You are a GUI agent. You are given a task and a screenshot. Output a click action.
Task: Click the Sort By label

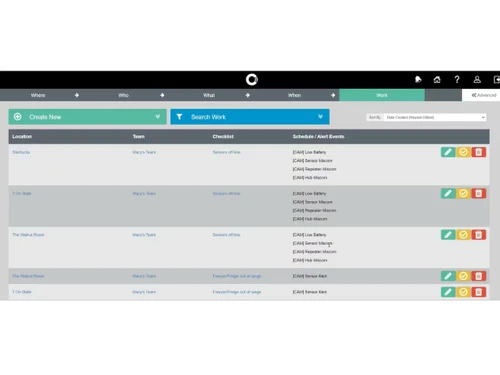coord(375,117)
